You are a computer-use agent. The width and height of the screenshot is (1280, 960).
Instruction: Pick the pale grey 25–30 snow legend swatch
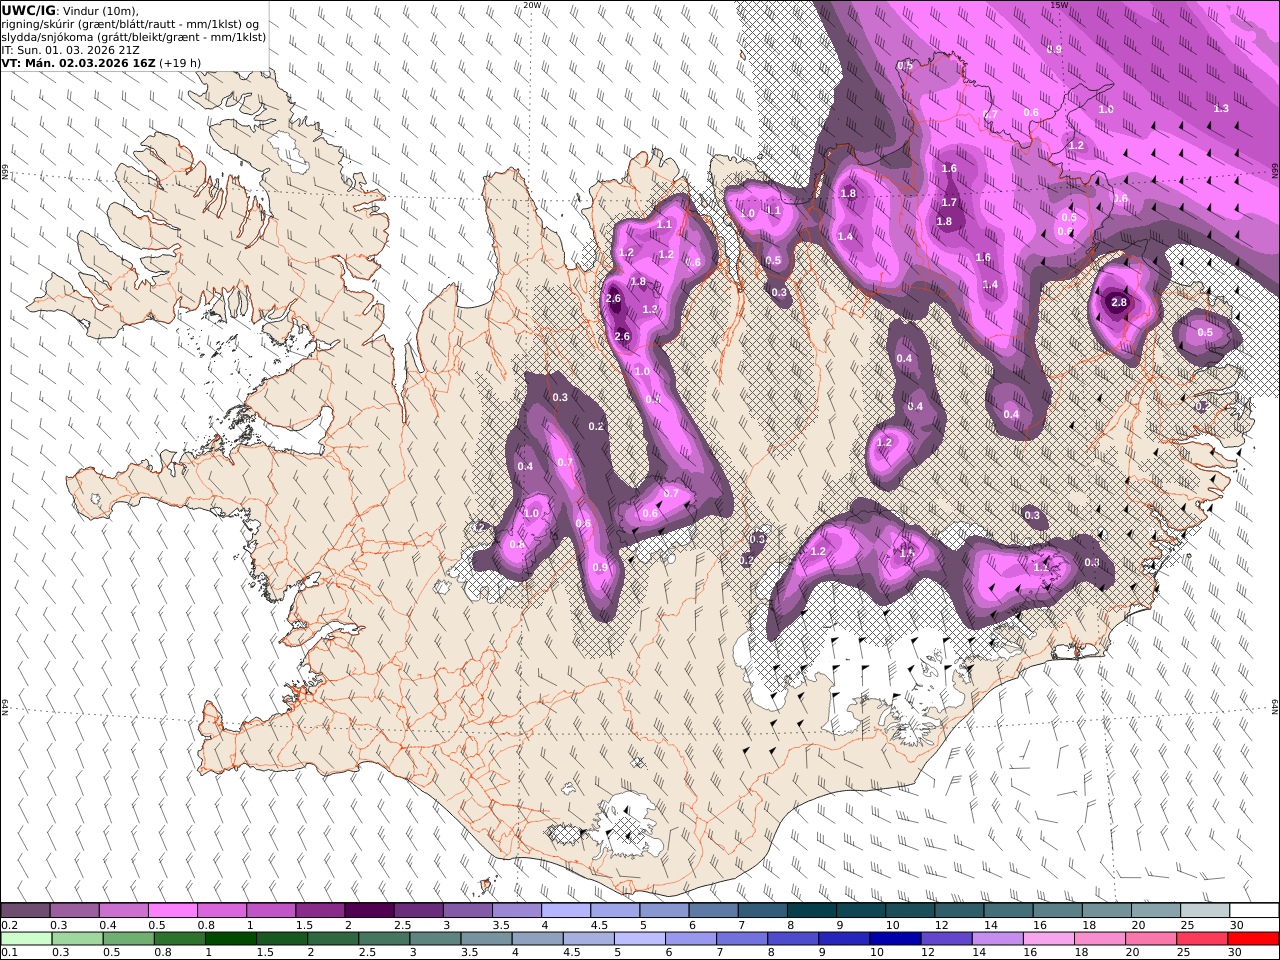click(x=1204, y=911)
